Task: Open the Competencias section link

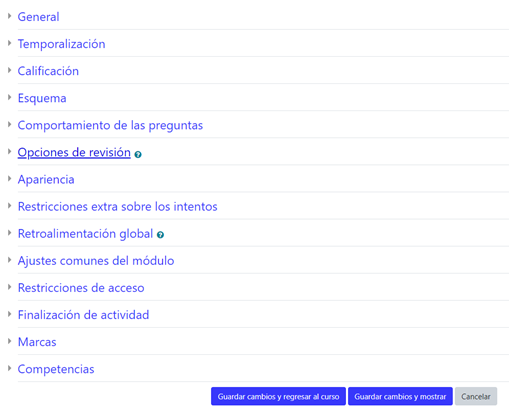Action: [56, 369]
